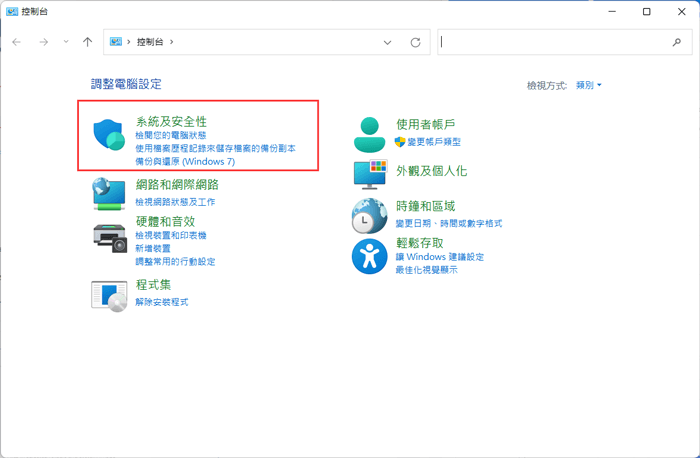
Task: Click the Up arrow to parent folder
Action: tap(88, 42)
